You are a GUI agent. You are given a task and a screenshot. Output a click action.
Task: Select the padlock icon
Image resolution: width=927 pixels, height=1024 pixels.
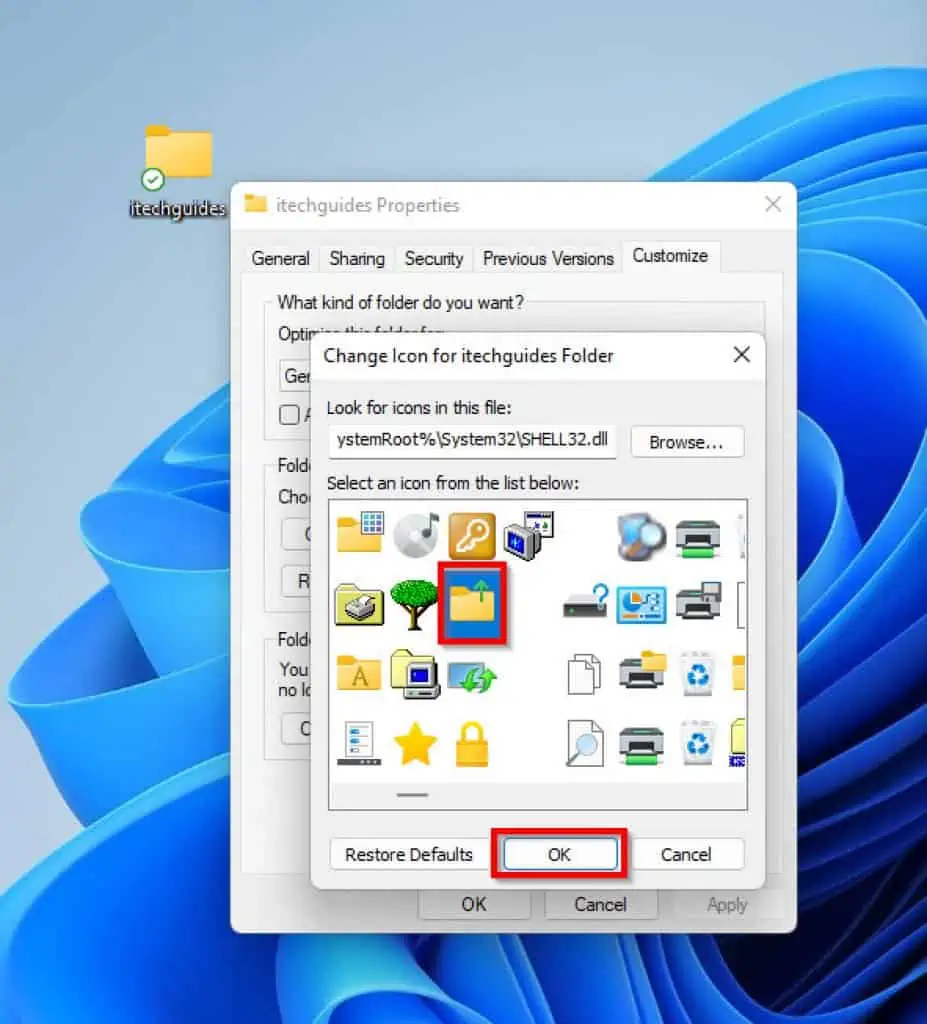click(x=473, y=743)
